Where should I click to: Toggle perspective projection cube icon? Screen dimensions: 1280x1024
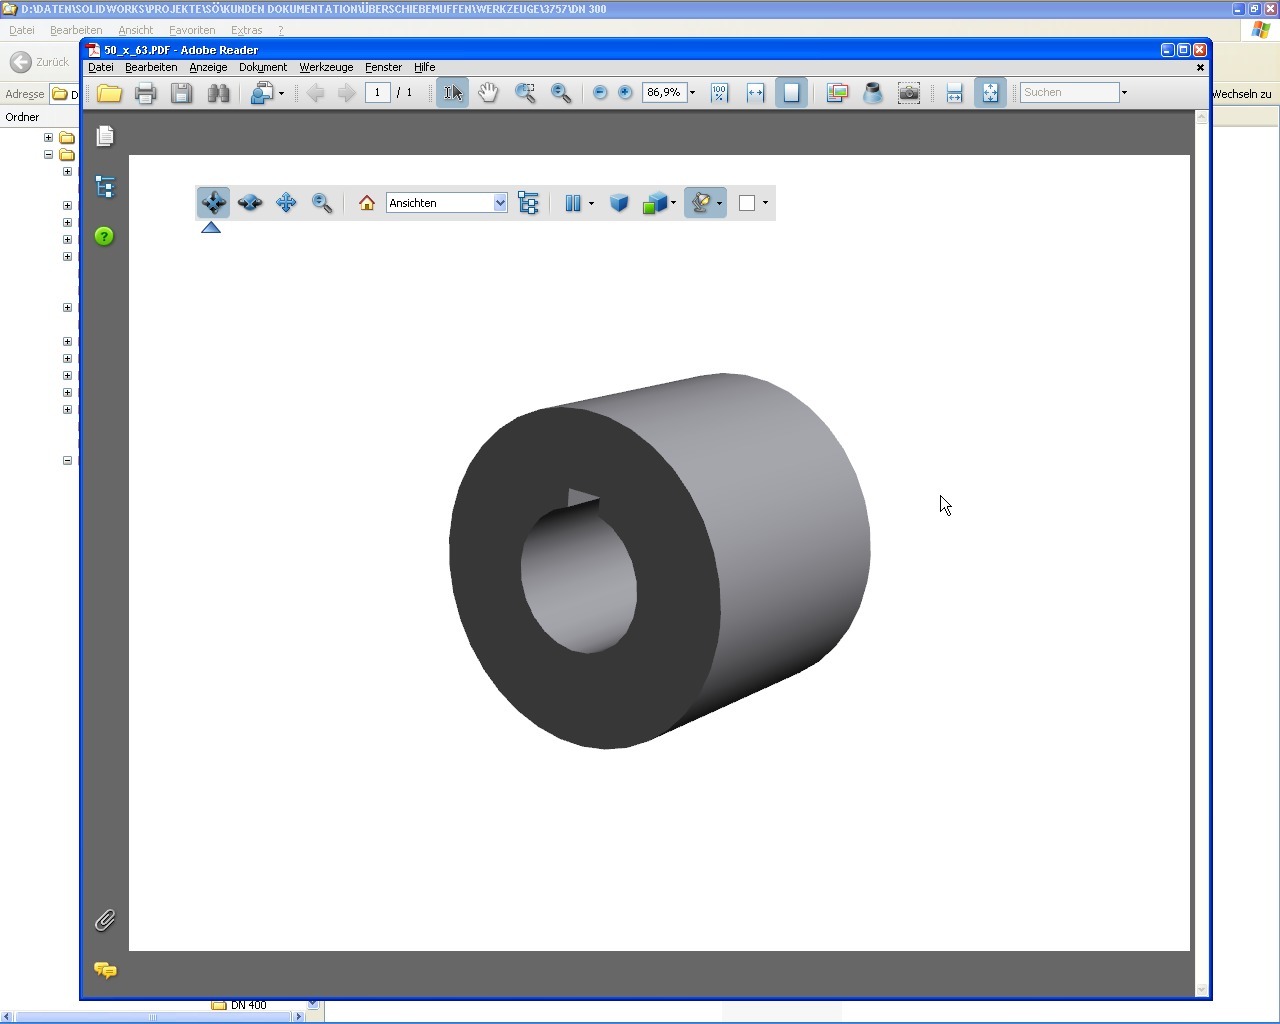click(x=619, y=203)
